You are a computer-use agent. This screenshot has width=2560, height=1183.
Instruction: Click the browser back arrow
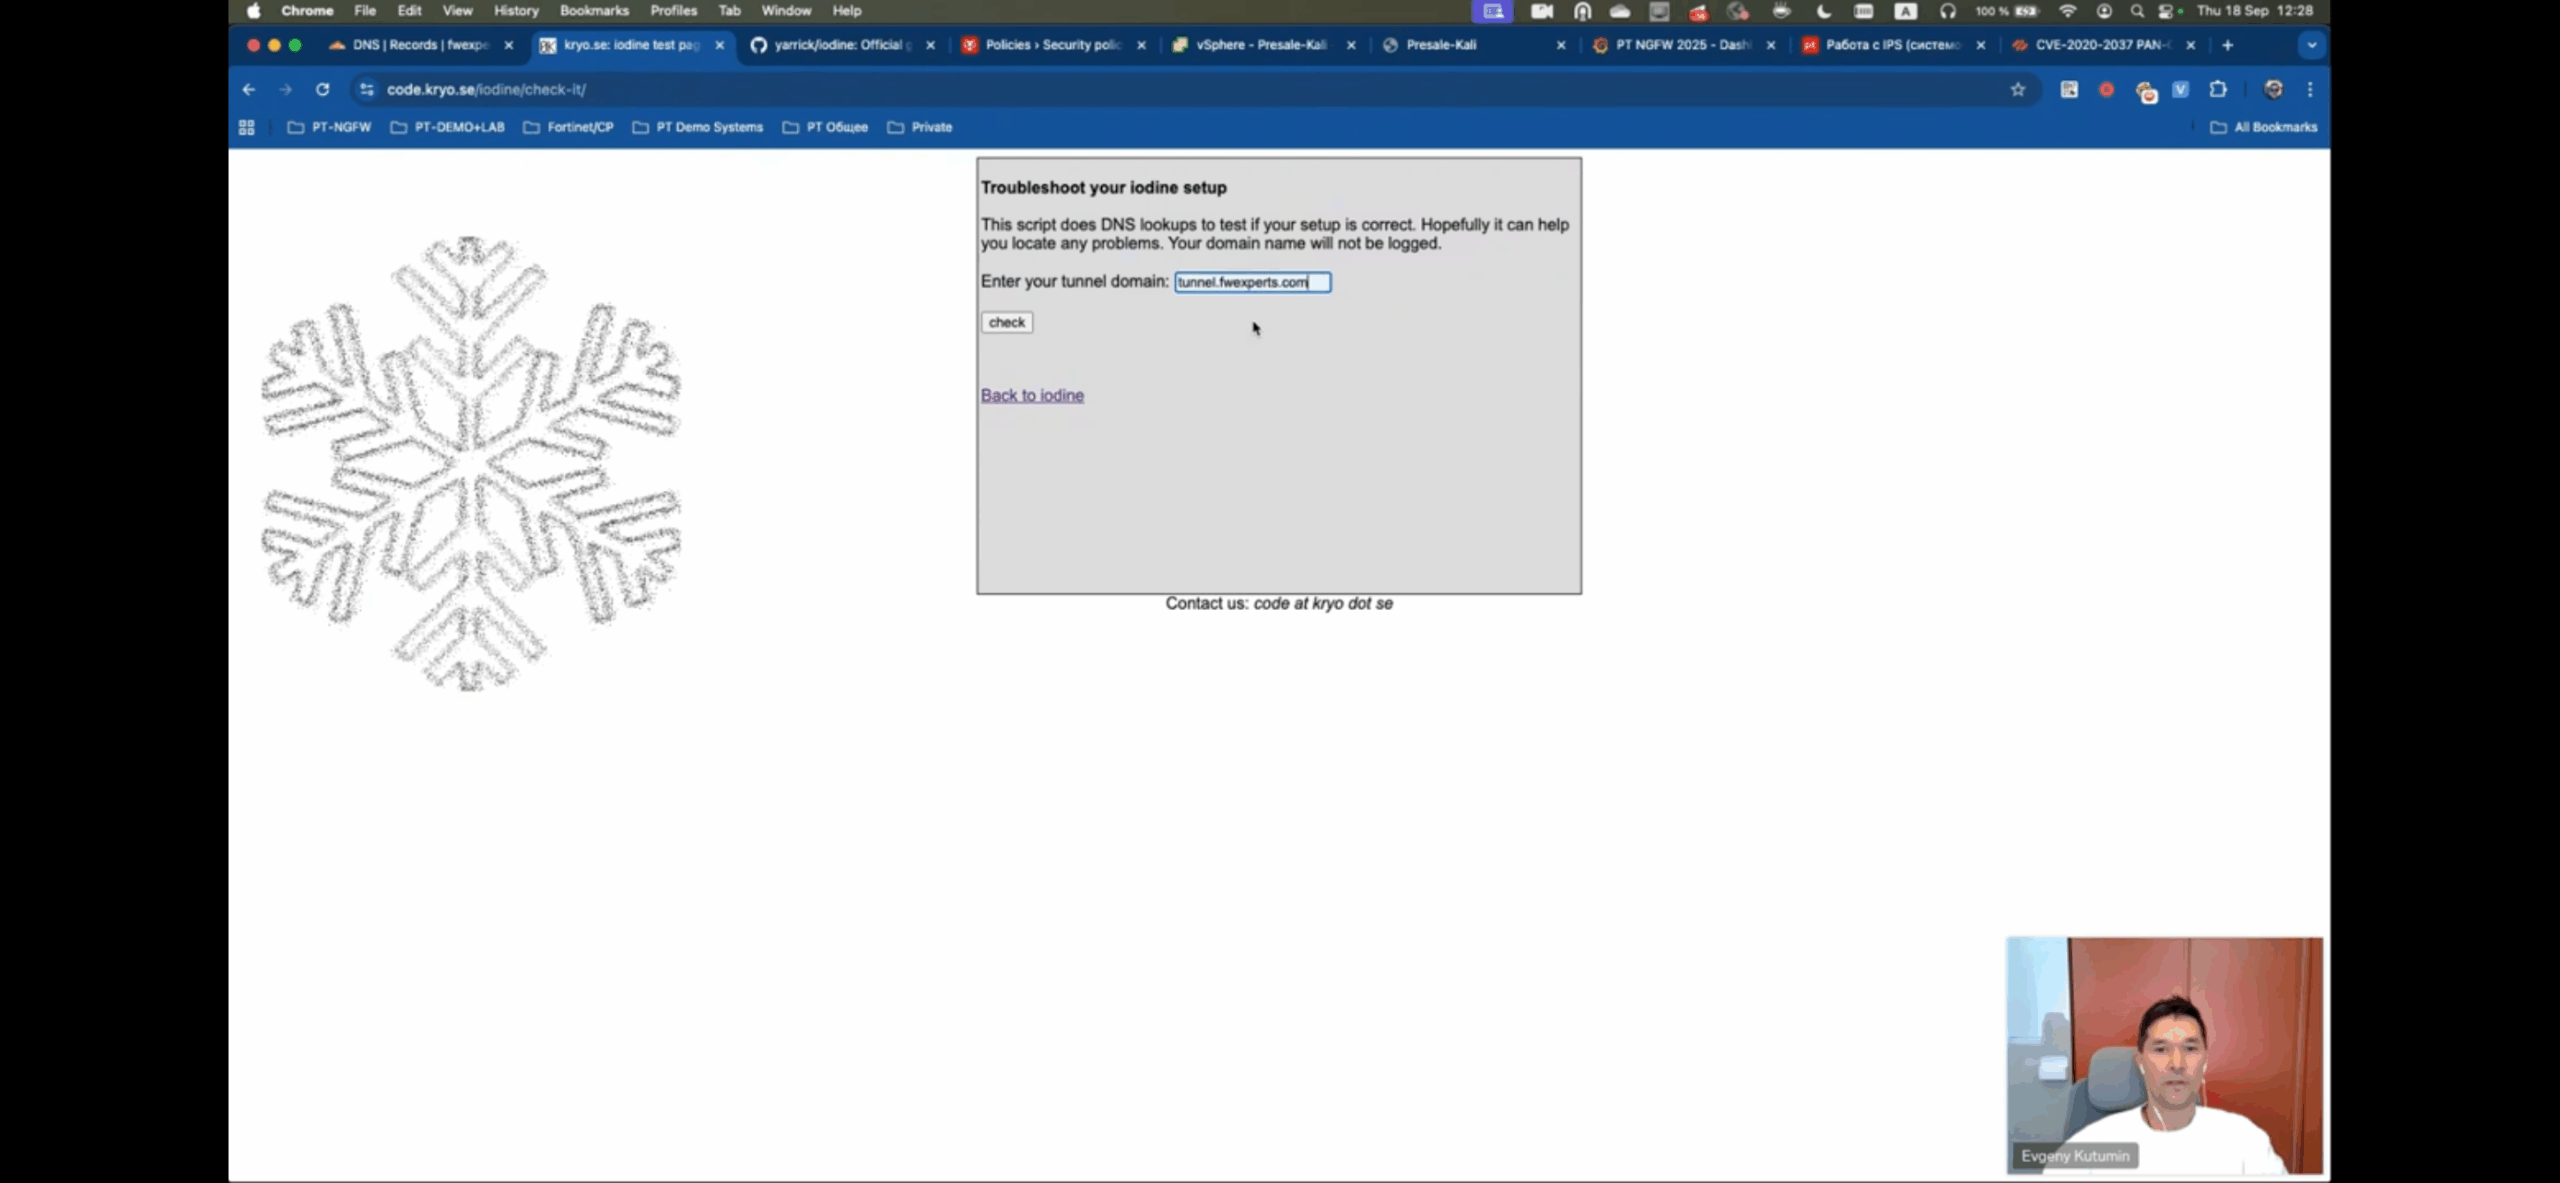coord(249,89)
